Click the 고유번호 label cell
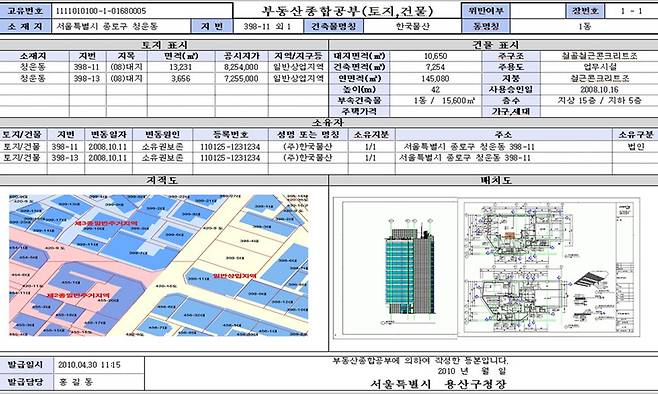658x394 pixels. pyautogui.click(x=25, y=10)
